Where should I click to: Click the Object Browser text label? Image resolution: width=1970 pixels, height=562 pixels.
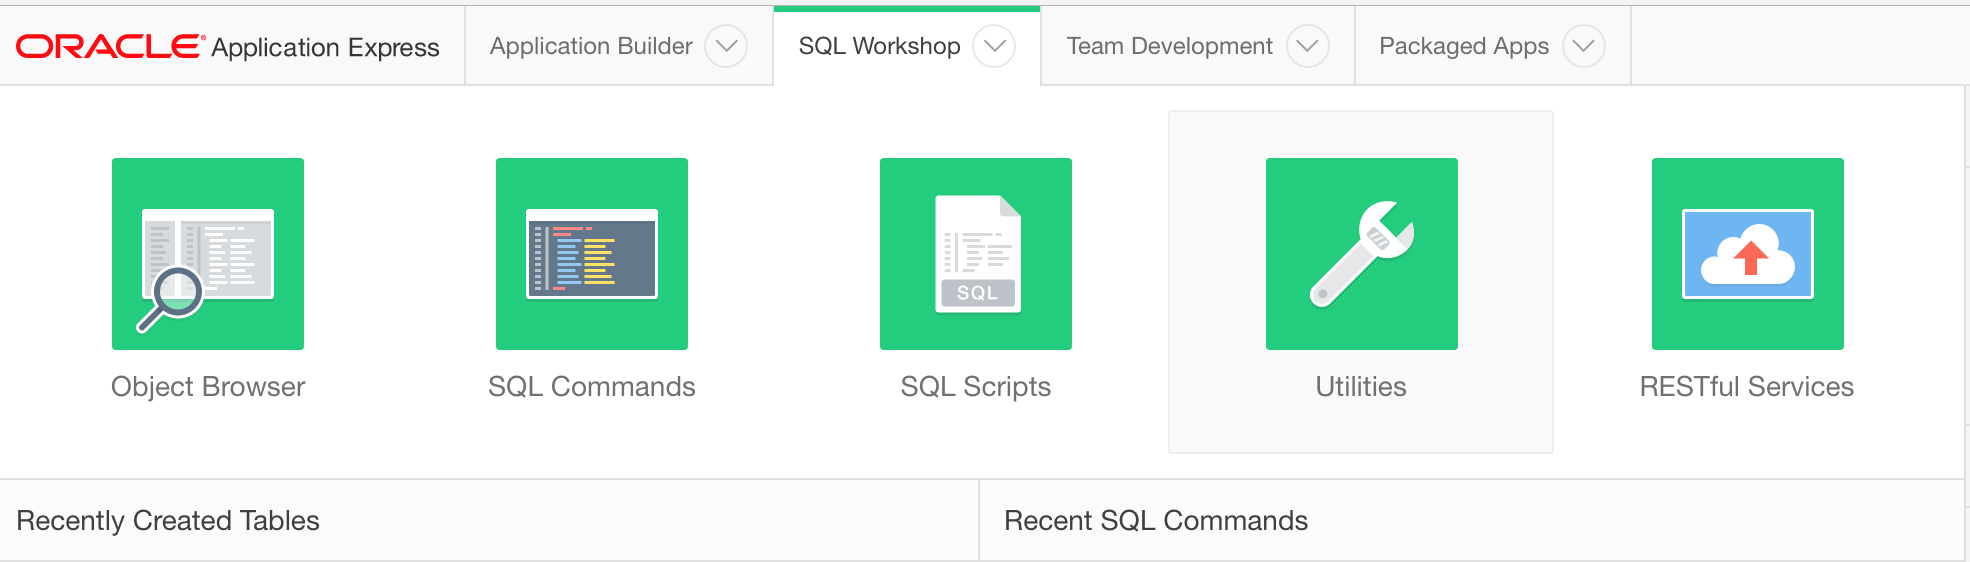click(x=208, y=387)
